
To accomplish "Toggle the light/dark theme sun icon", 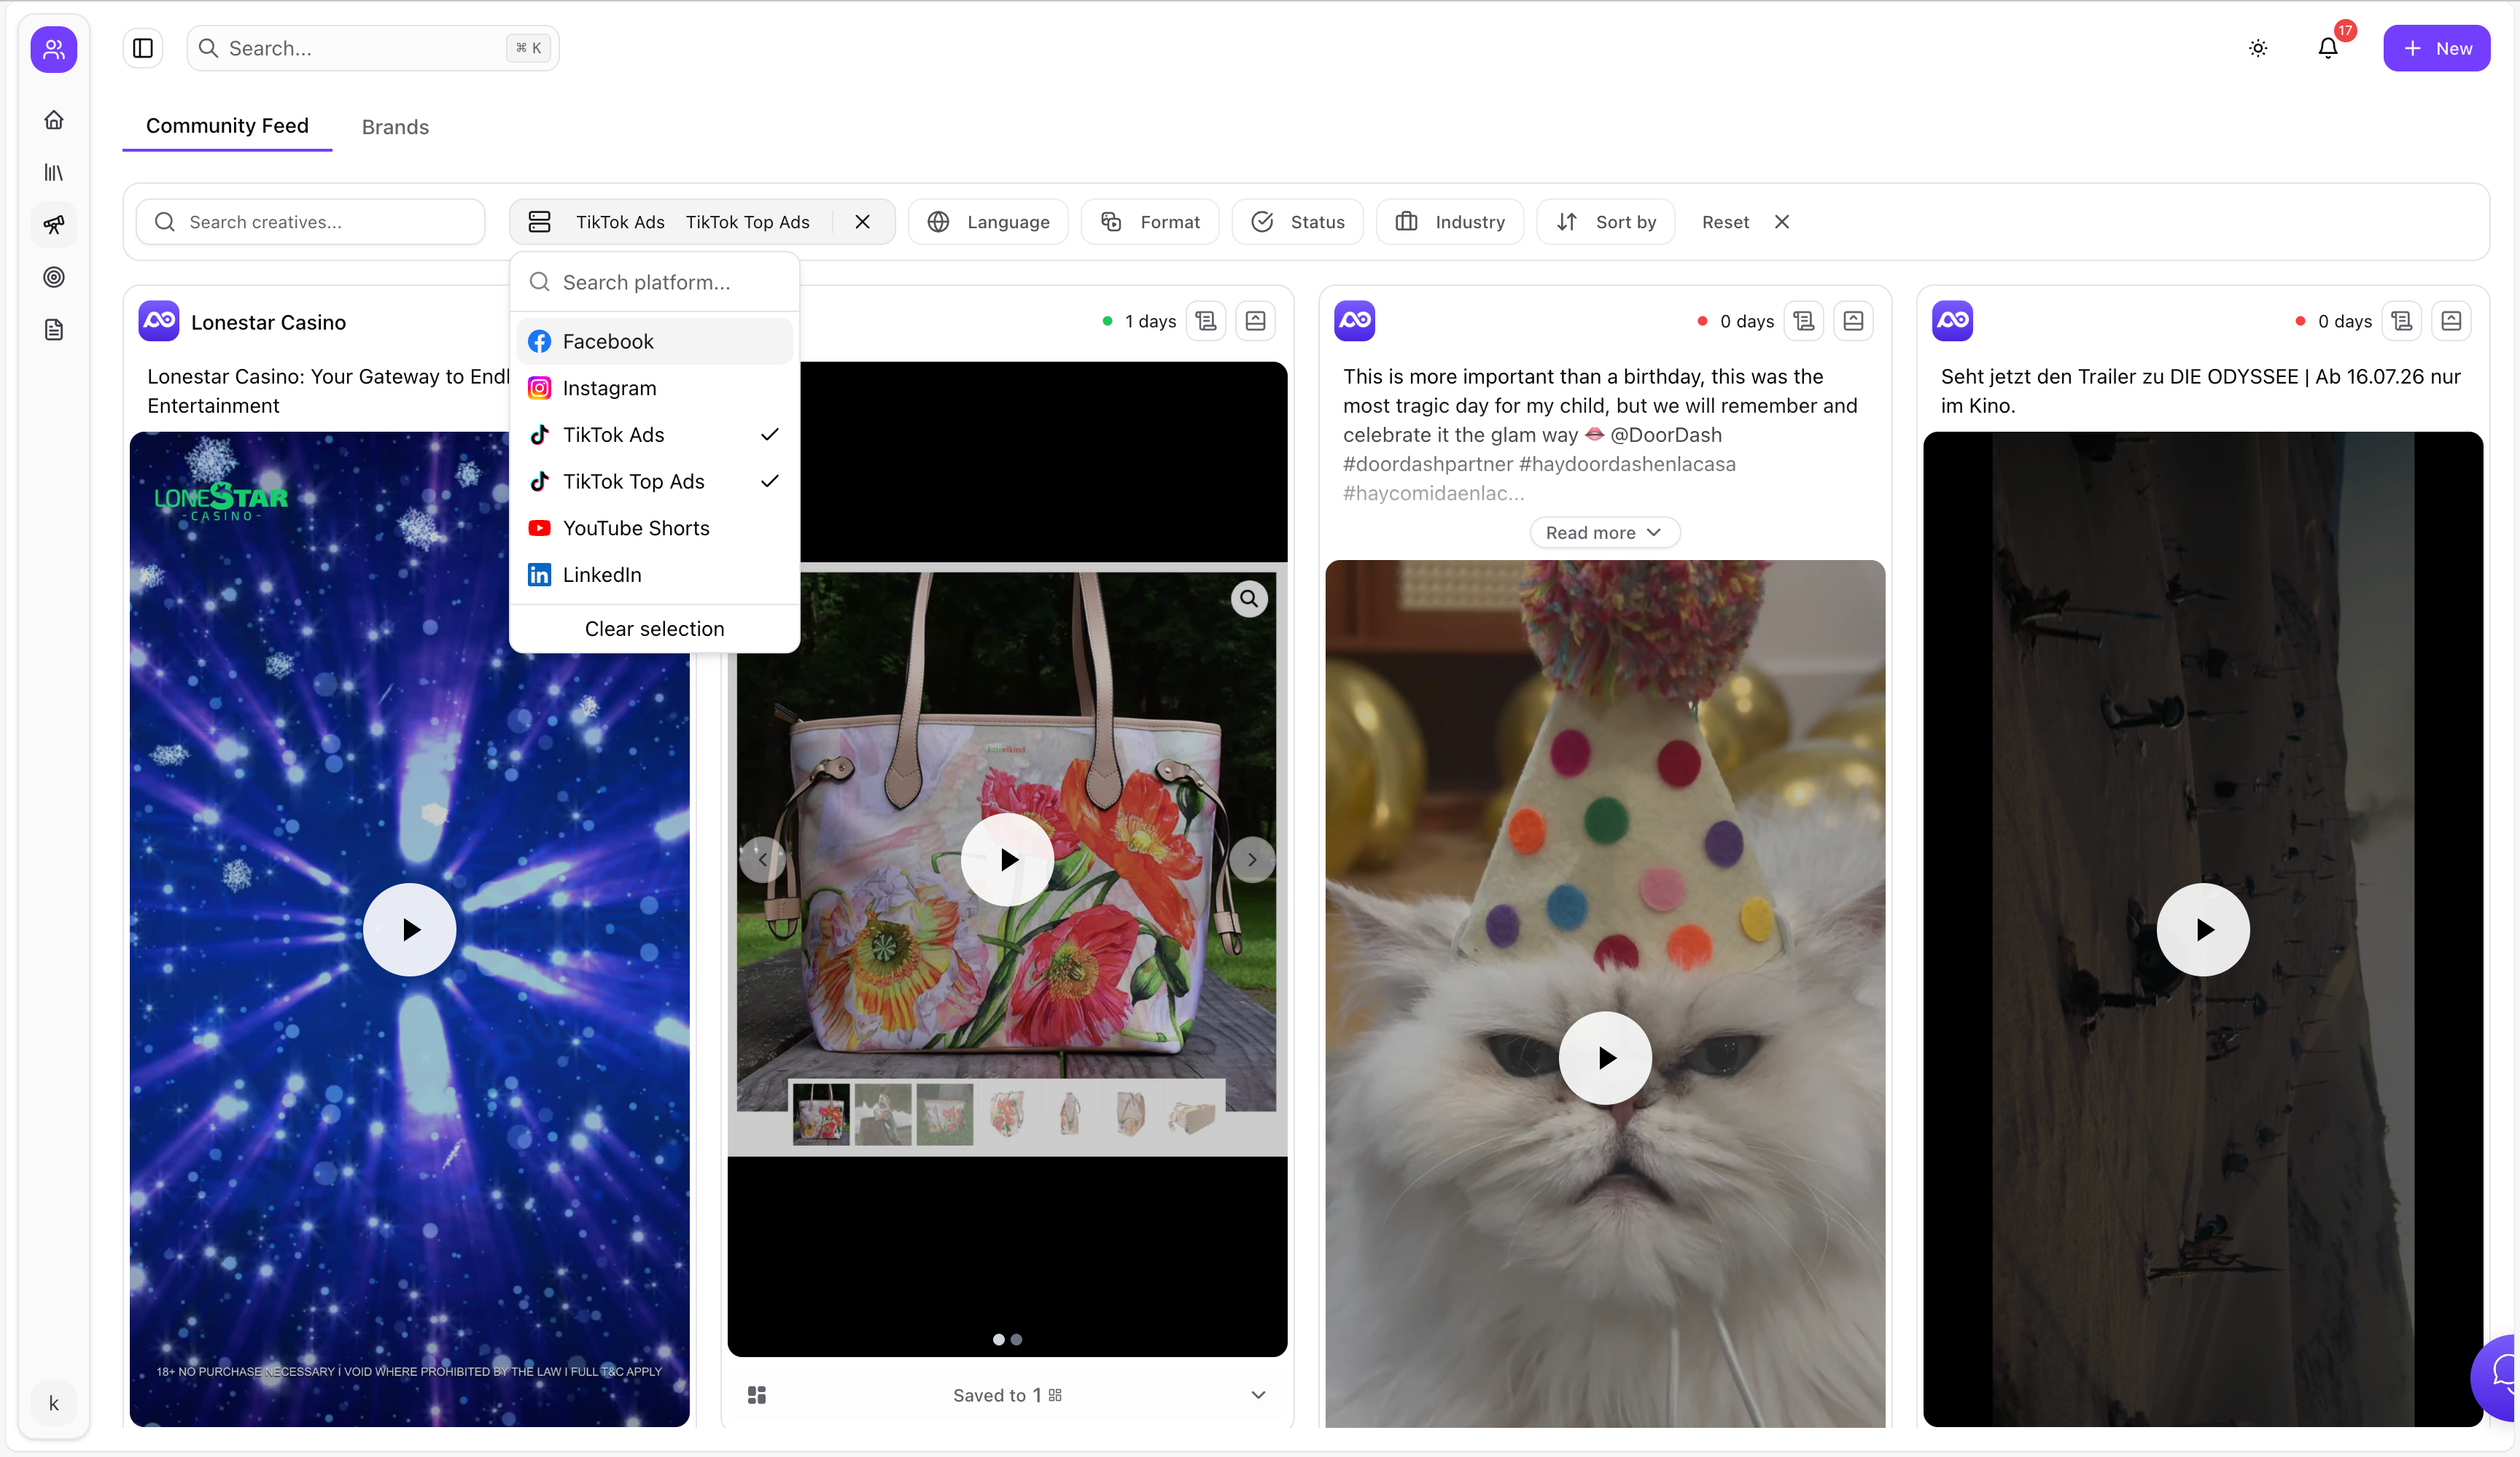I will pos(2257,48).
